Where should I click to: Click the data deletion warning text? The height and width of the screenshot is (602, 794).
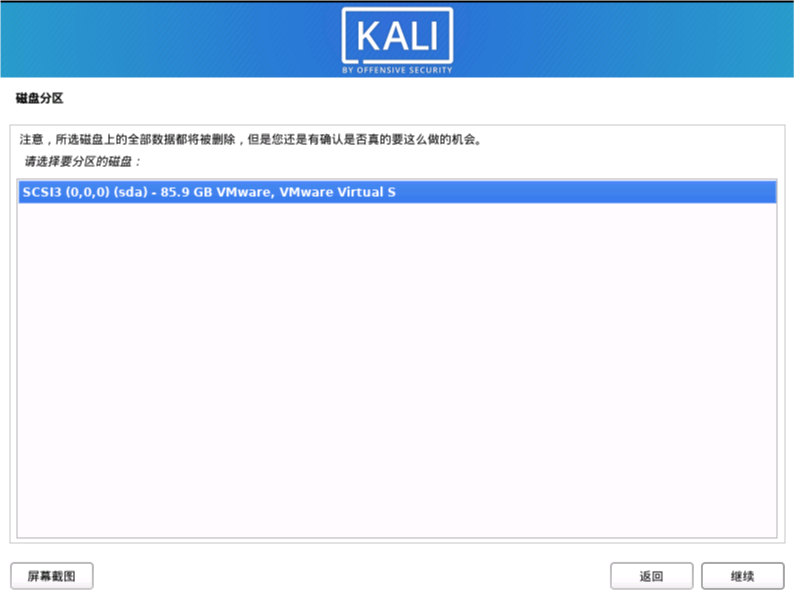tap(250, 139)
